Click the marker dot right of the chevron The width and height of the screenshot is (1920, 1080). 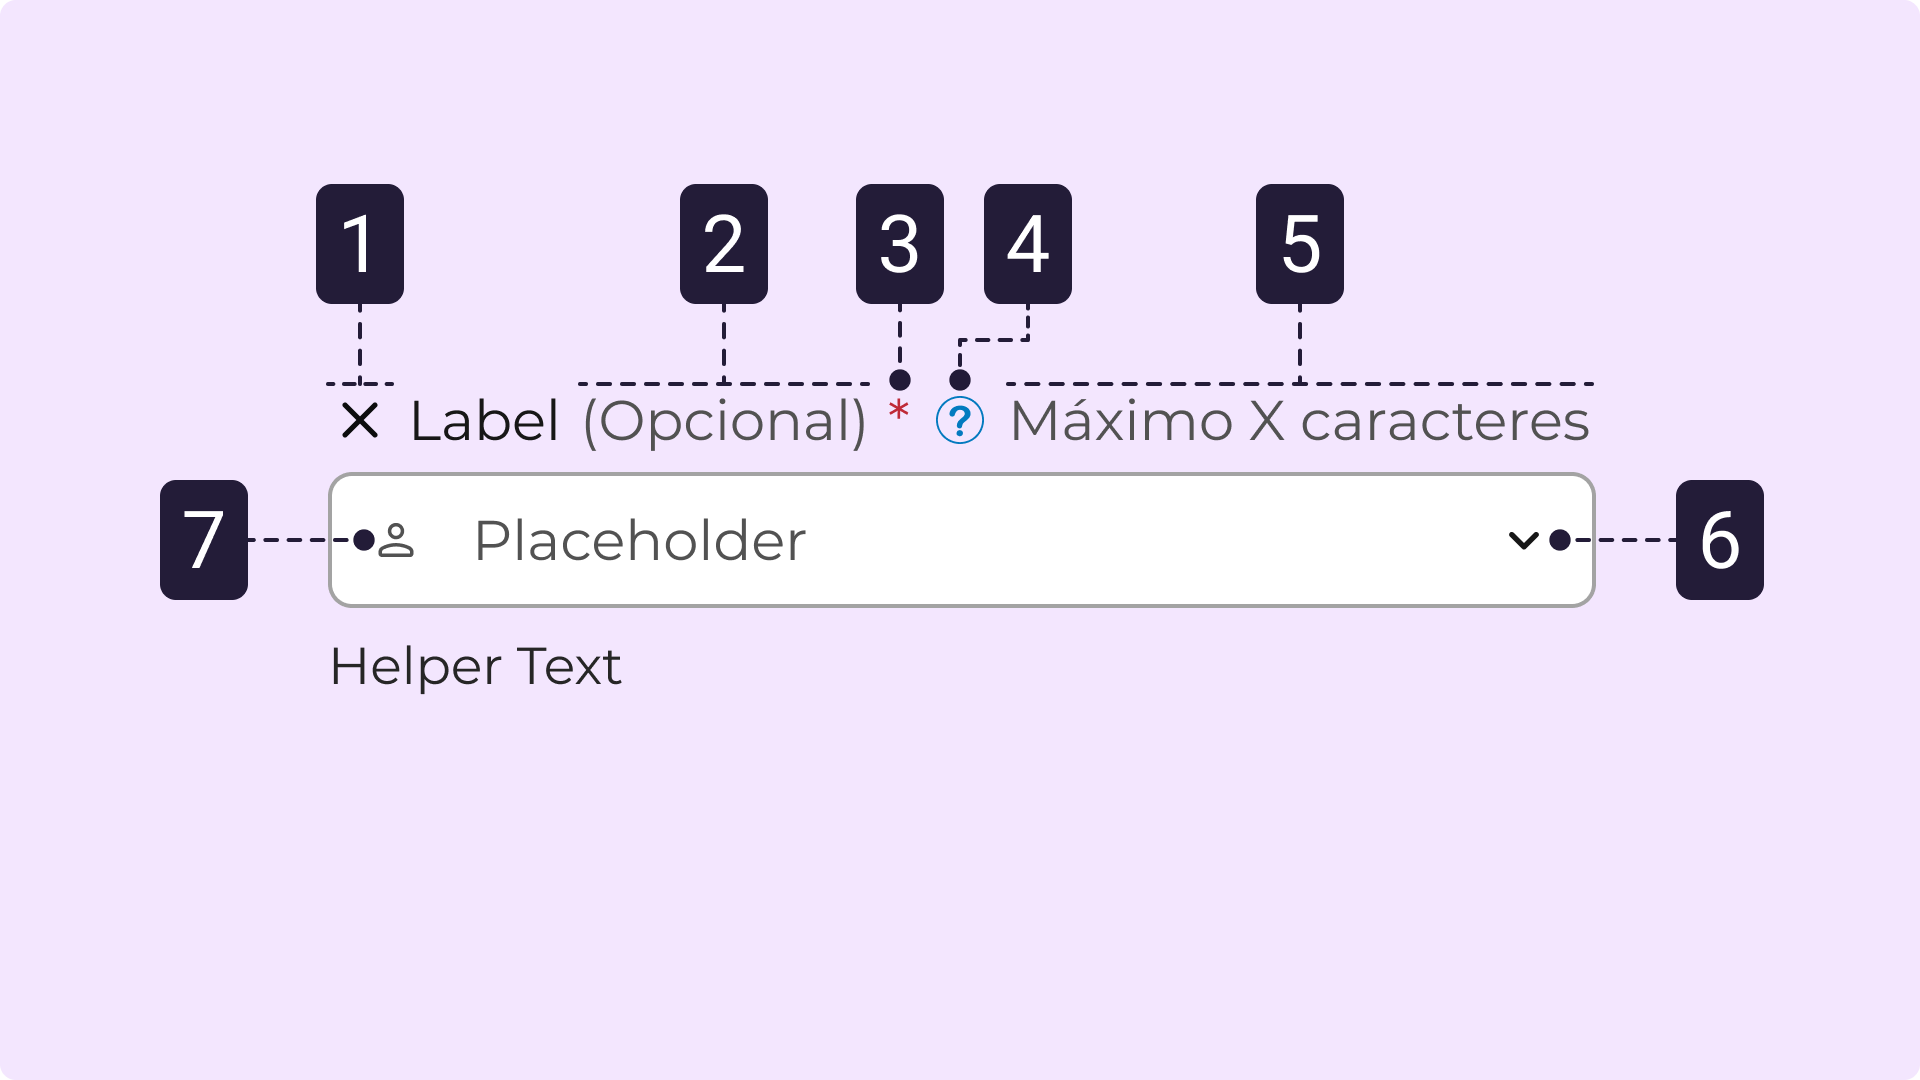pyautogui.click(x=1560, y=540)
